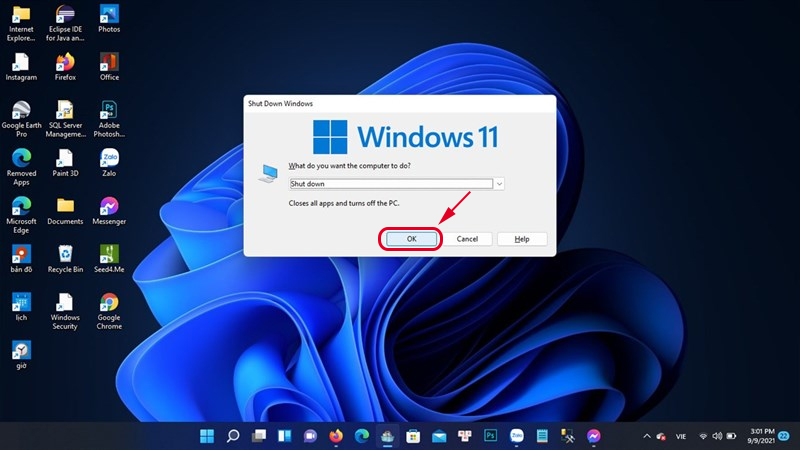Expand the Shut down action dropdown arrow
Image resolution: width=800 pixels, height=450 pixels.
[x=499, y=184]
